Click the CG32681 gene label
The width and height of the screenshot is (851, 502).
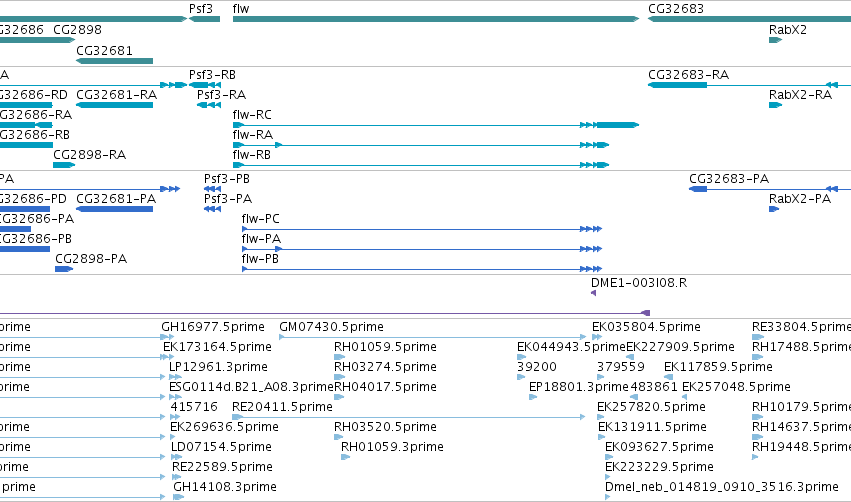(x=104, y=51)
